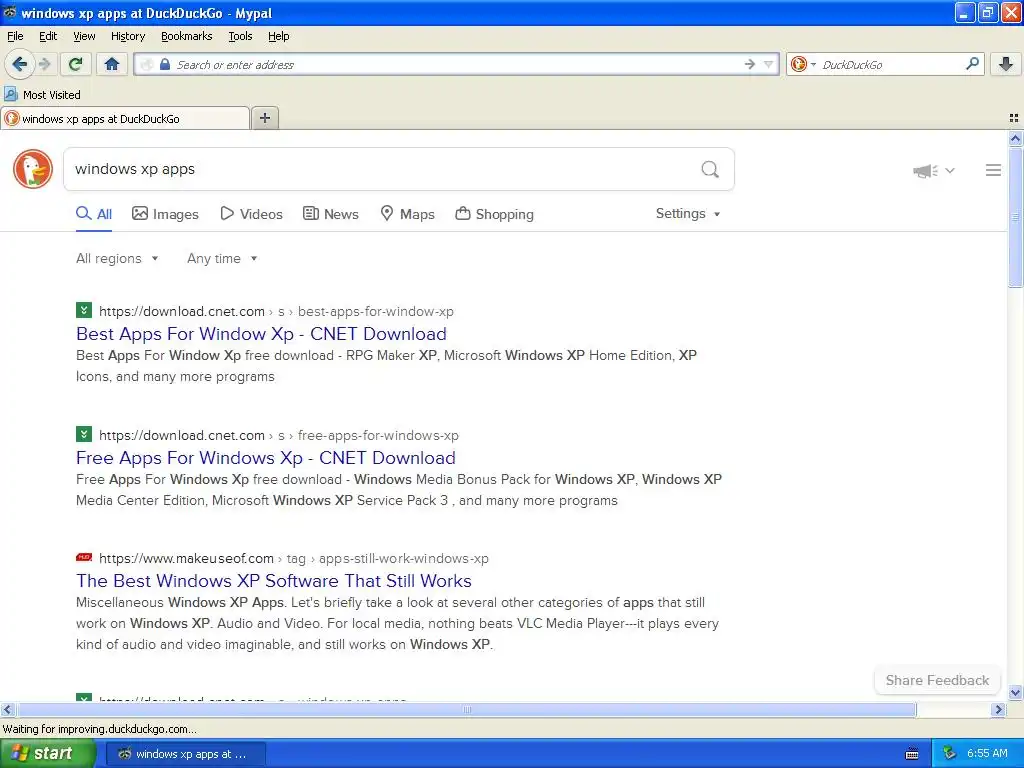Switch to News results
This screenshot has width=1024, height=768.
click(x=330, y=214)
